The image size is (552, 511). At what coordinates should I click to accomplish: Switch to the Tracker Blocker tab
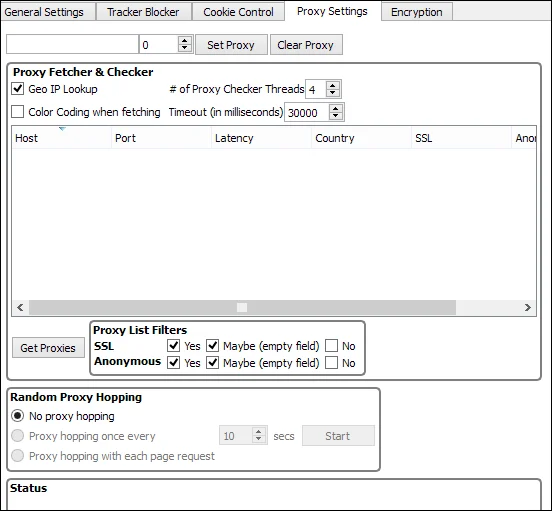pyautogui.click(x=143, y=12)
